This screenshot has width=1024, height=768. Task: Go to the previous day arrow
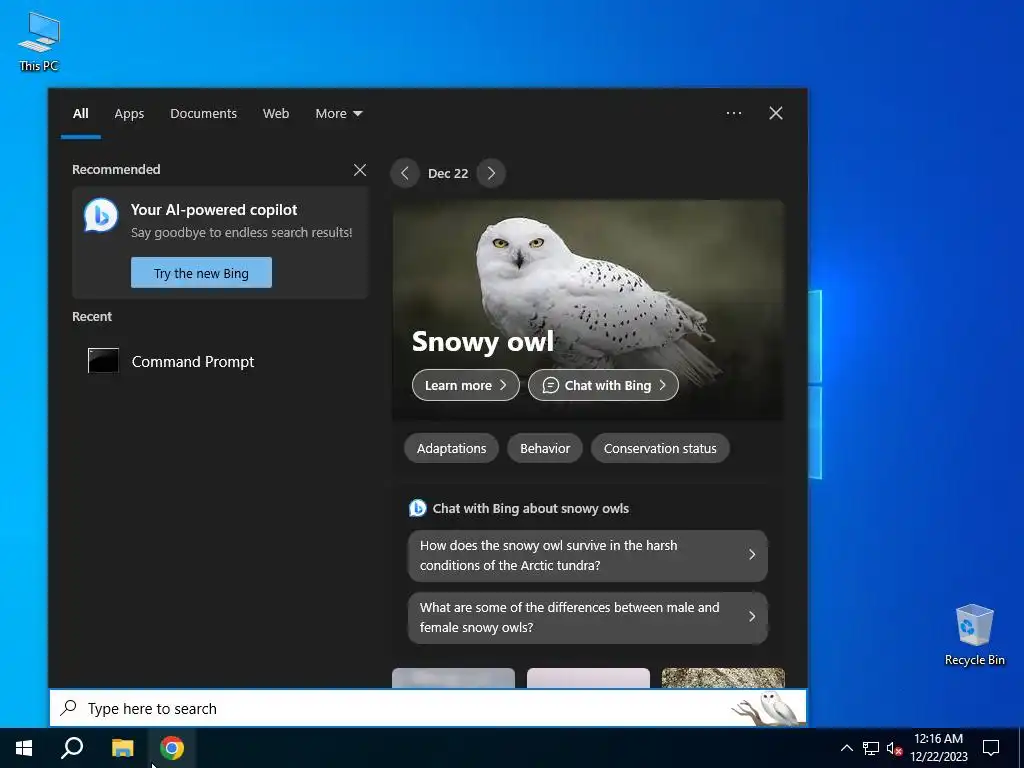coord(405,173)
